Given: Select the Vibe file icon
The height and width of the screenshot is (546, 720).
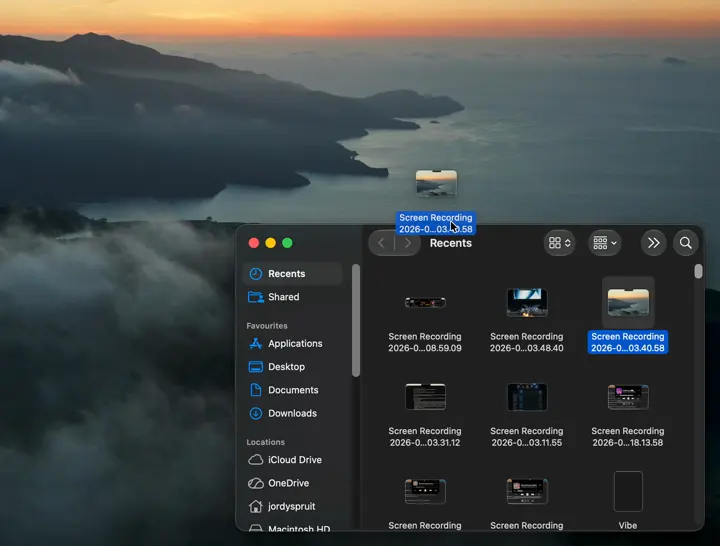Looking at the screenshot, I should coord(628,491).
